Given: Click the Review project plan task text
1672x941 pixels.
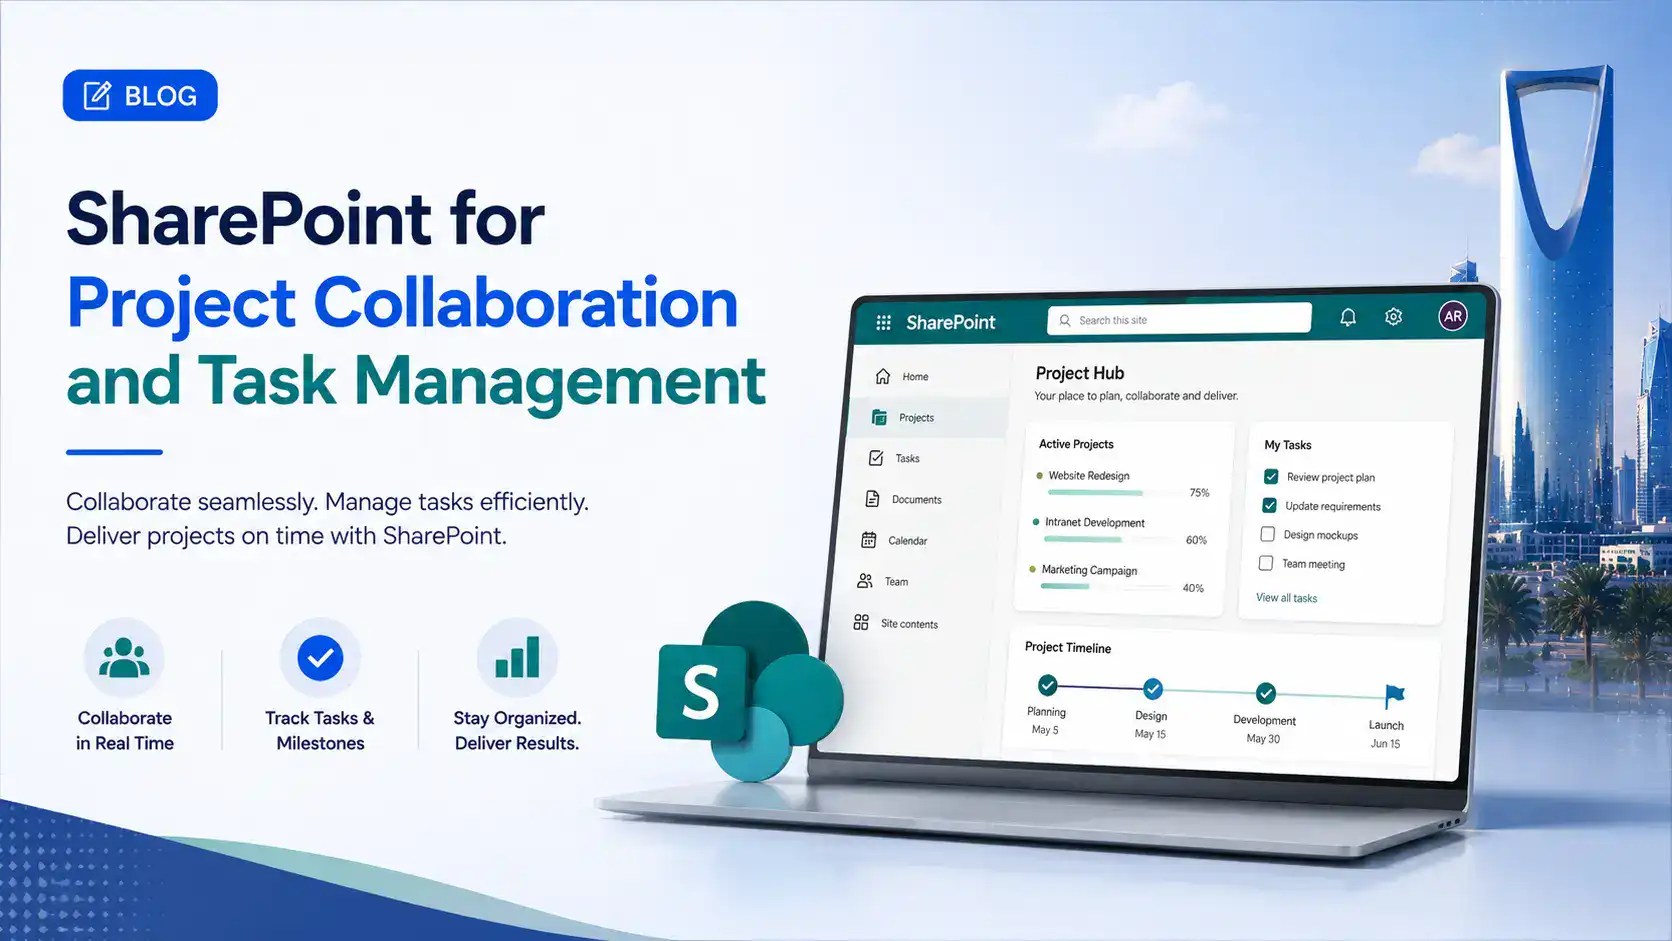Looking at the screenshot, I should pyautogui.click(x=1331, y=477).
